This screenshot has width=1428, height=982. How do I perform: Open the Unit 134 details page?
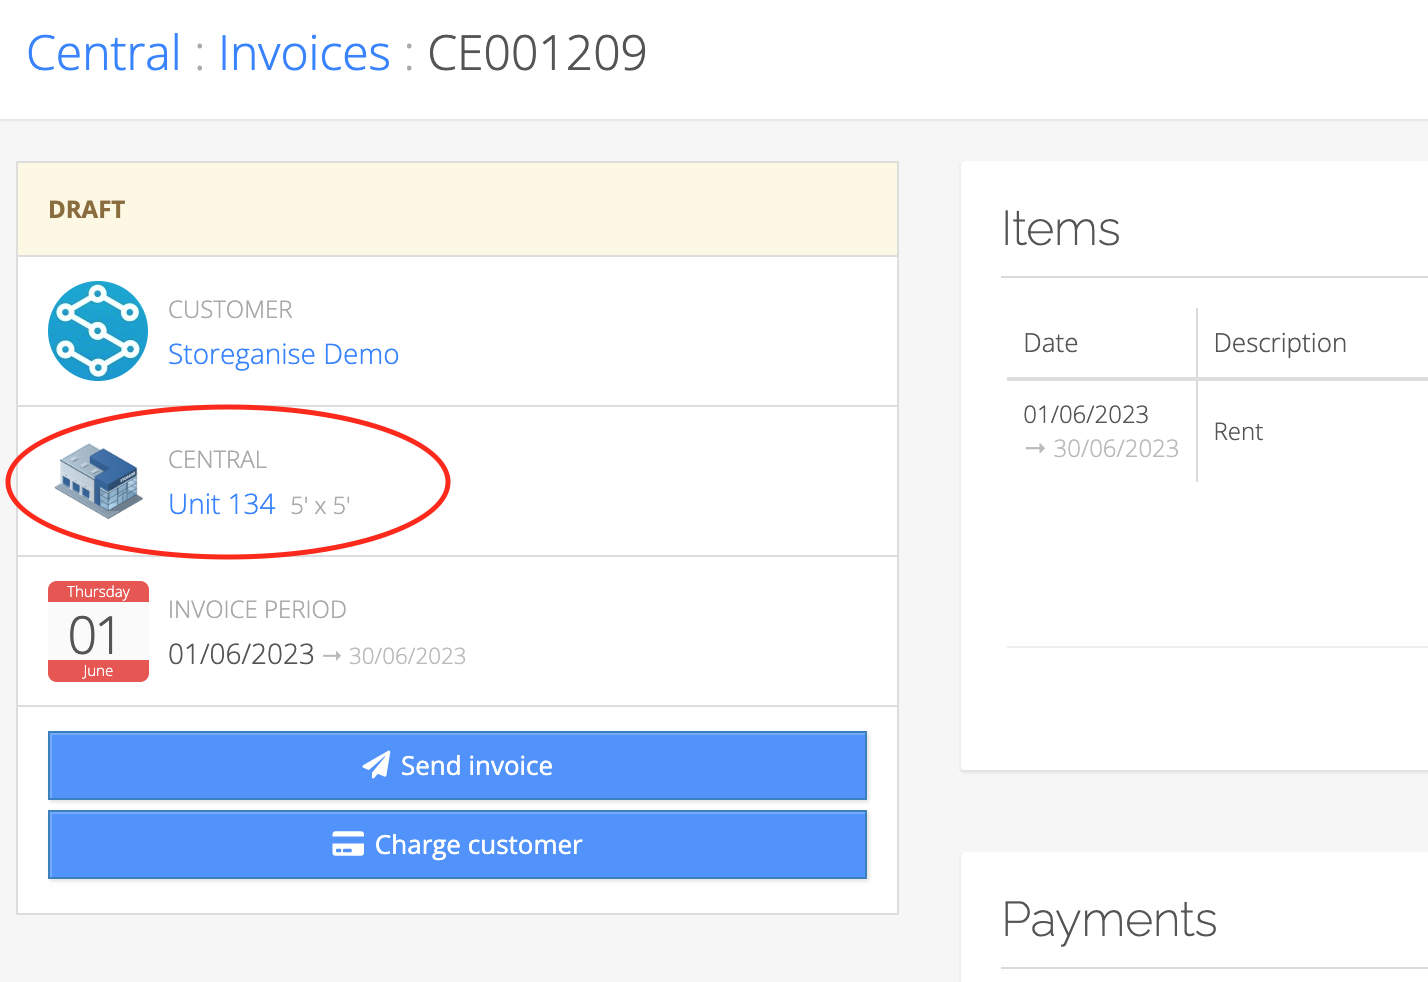[x=222, y=503]
